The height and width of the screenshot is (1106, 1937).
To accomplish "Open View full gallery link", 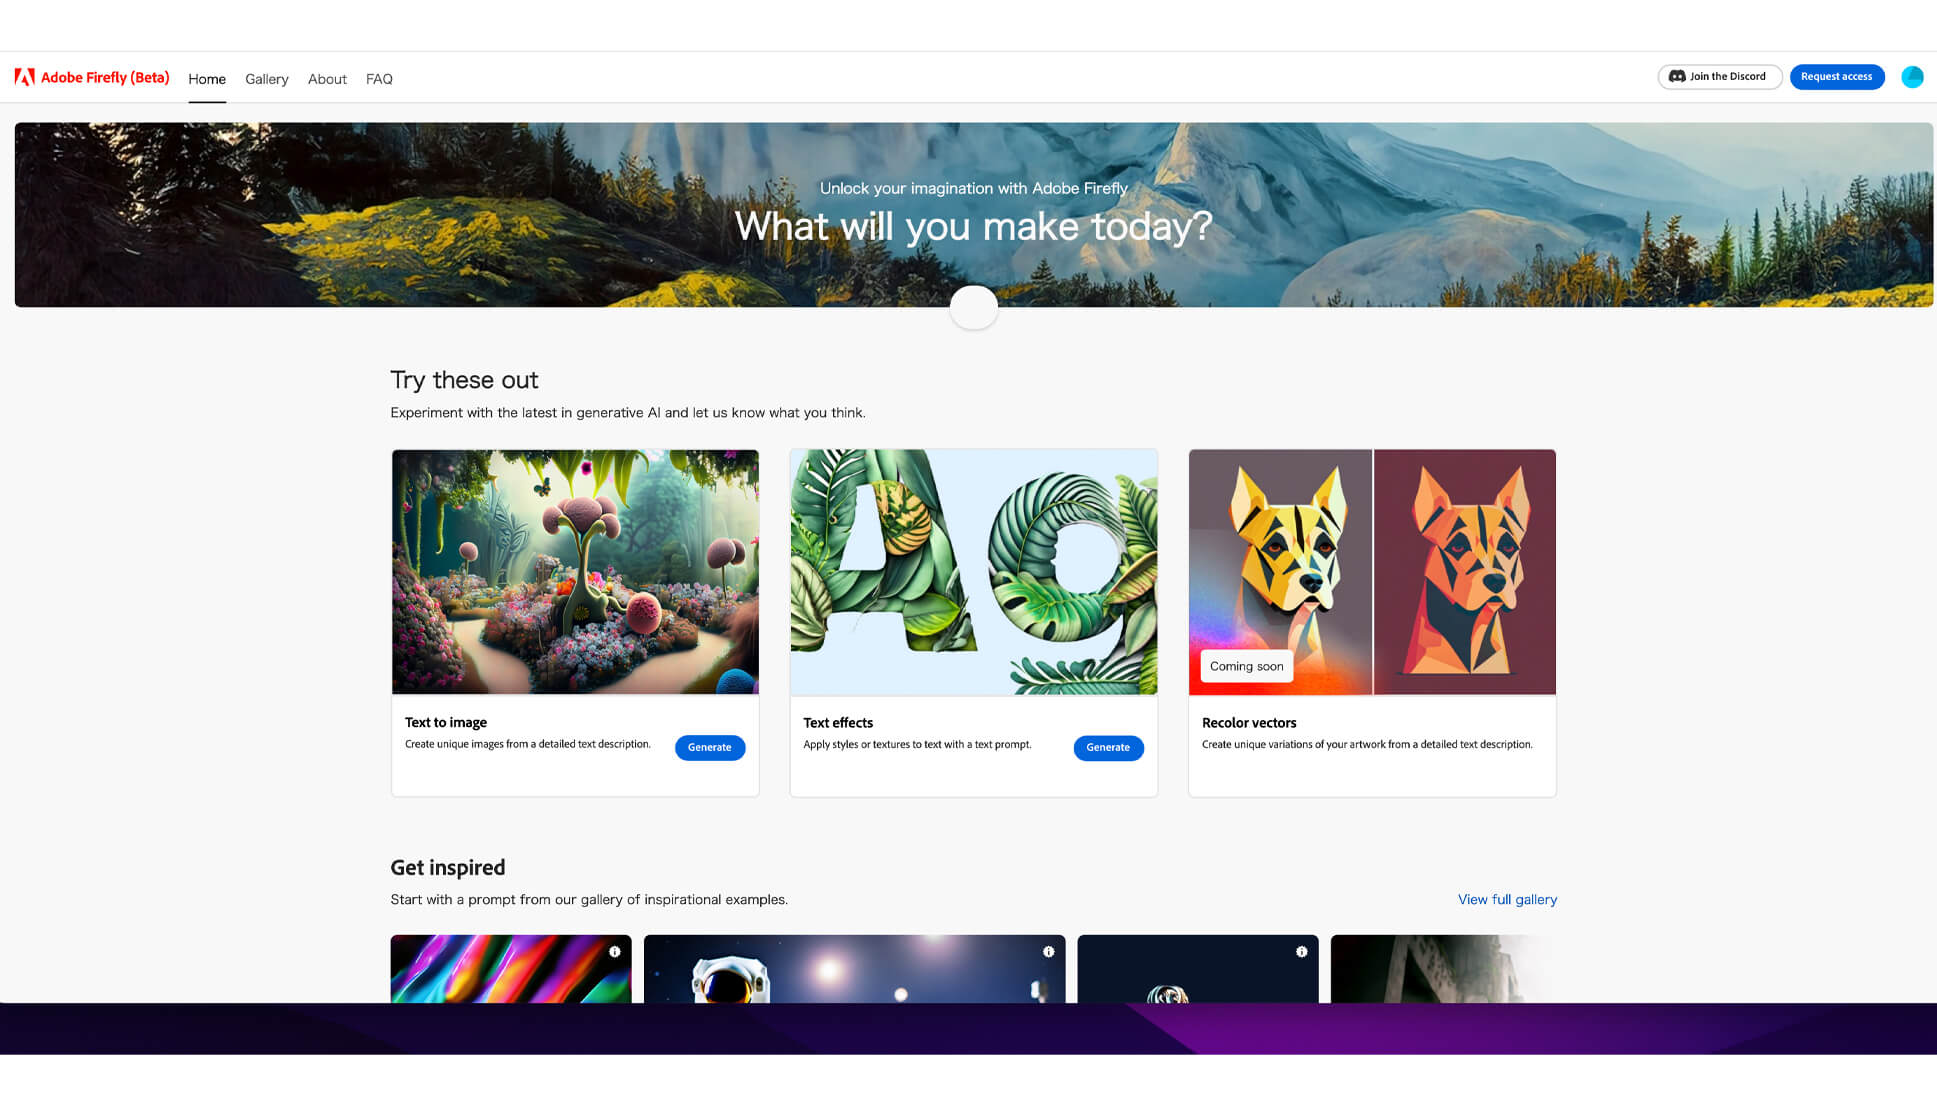I will click(x=1507, y=899).
